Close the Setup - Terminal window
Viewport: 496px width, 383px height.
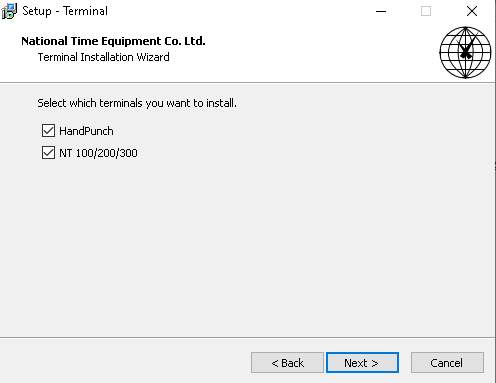pos(472,11)
